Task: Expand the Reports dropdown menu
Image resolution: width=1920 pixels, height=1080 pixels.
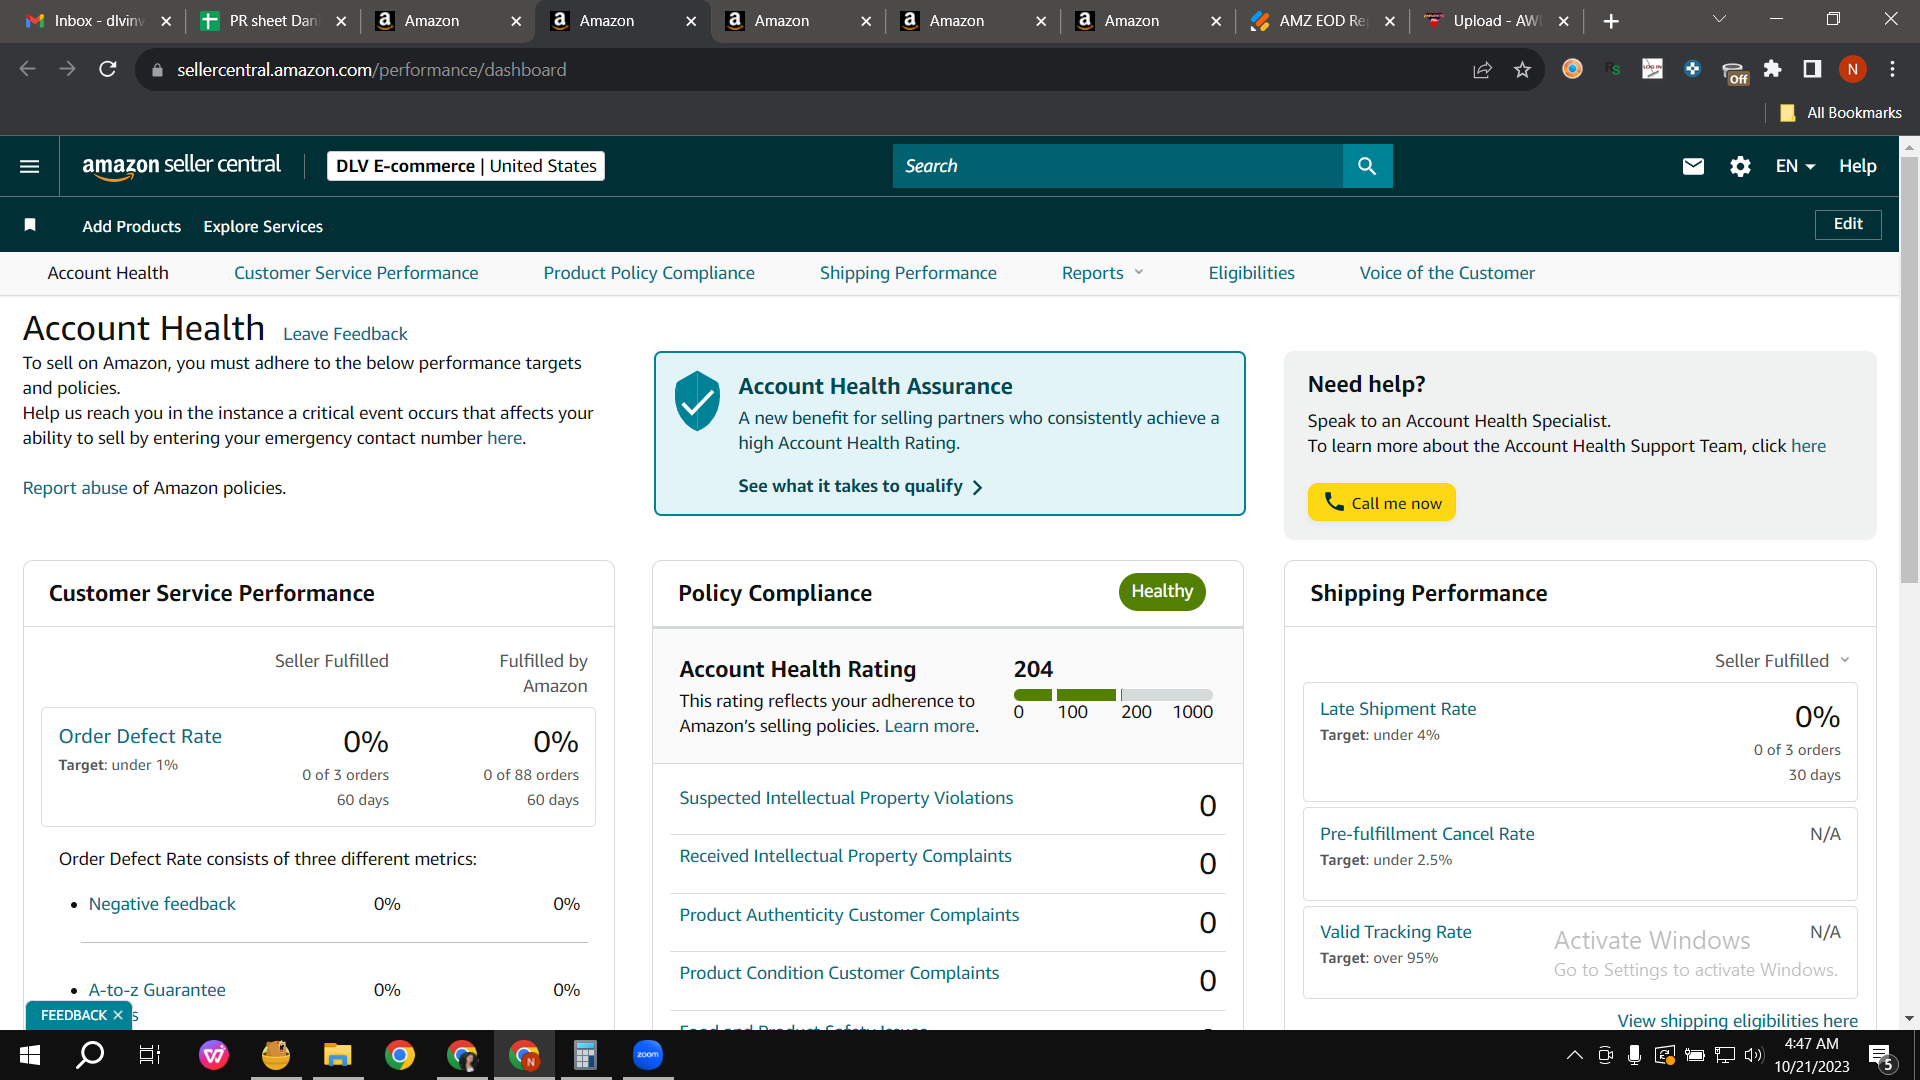Action: click(x=1102, y=273)
